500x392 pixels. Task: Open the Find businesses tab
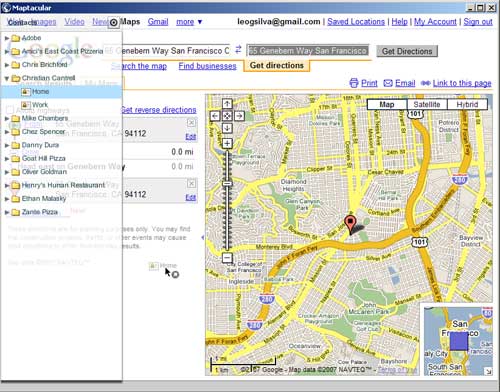tap(207, 66)
